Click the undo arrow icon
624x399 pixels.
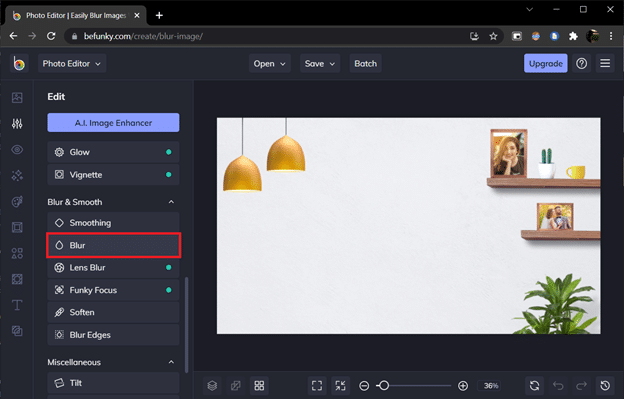(558, 385)
